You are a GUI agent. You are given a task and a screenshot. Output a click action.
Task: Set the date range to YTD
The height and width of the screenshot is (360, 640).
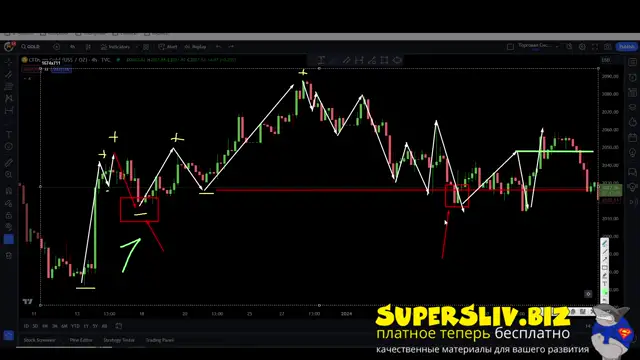point(75,326)
